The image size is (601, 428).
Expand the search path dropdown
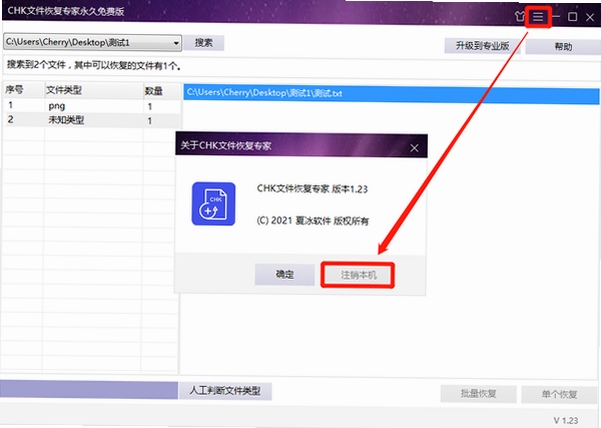click(176, 43)
